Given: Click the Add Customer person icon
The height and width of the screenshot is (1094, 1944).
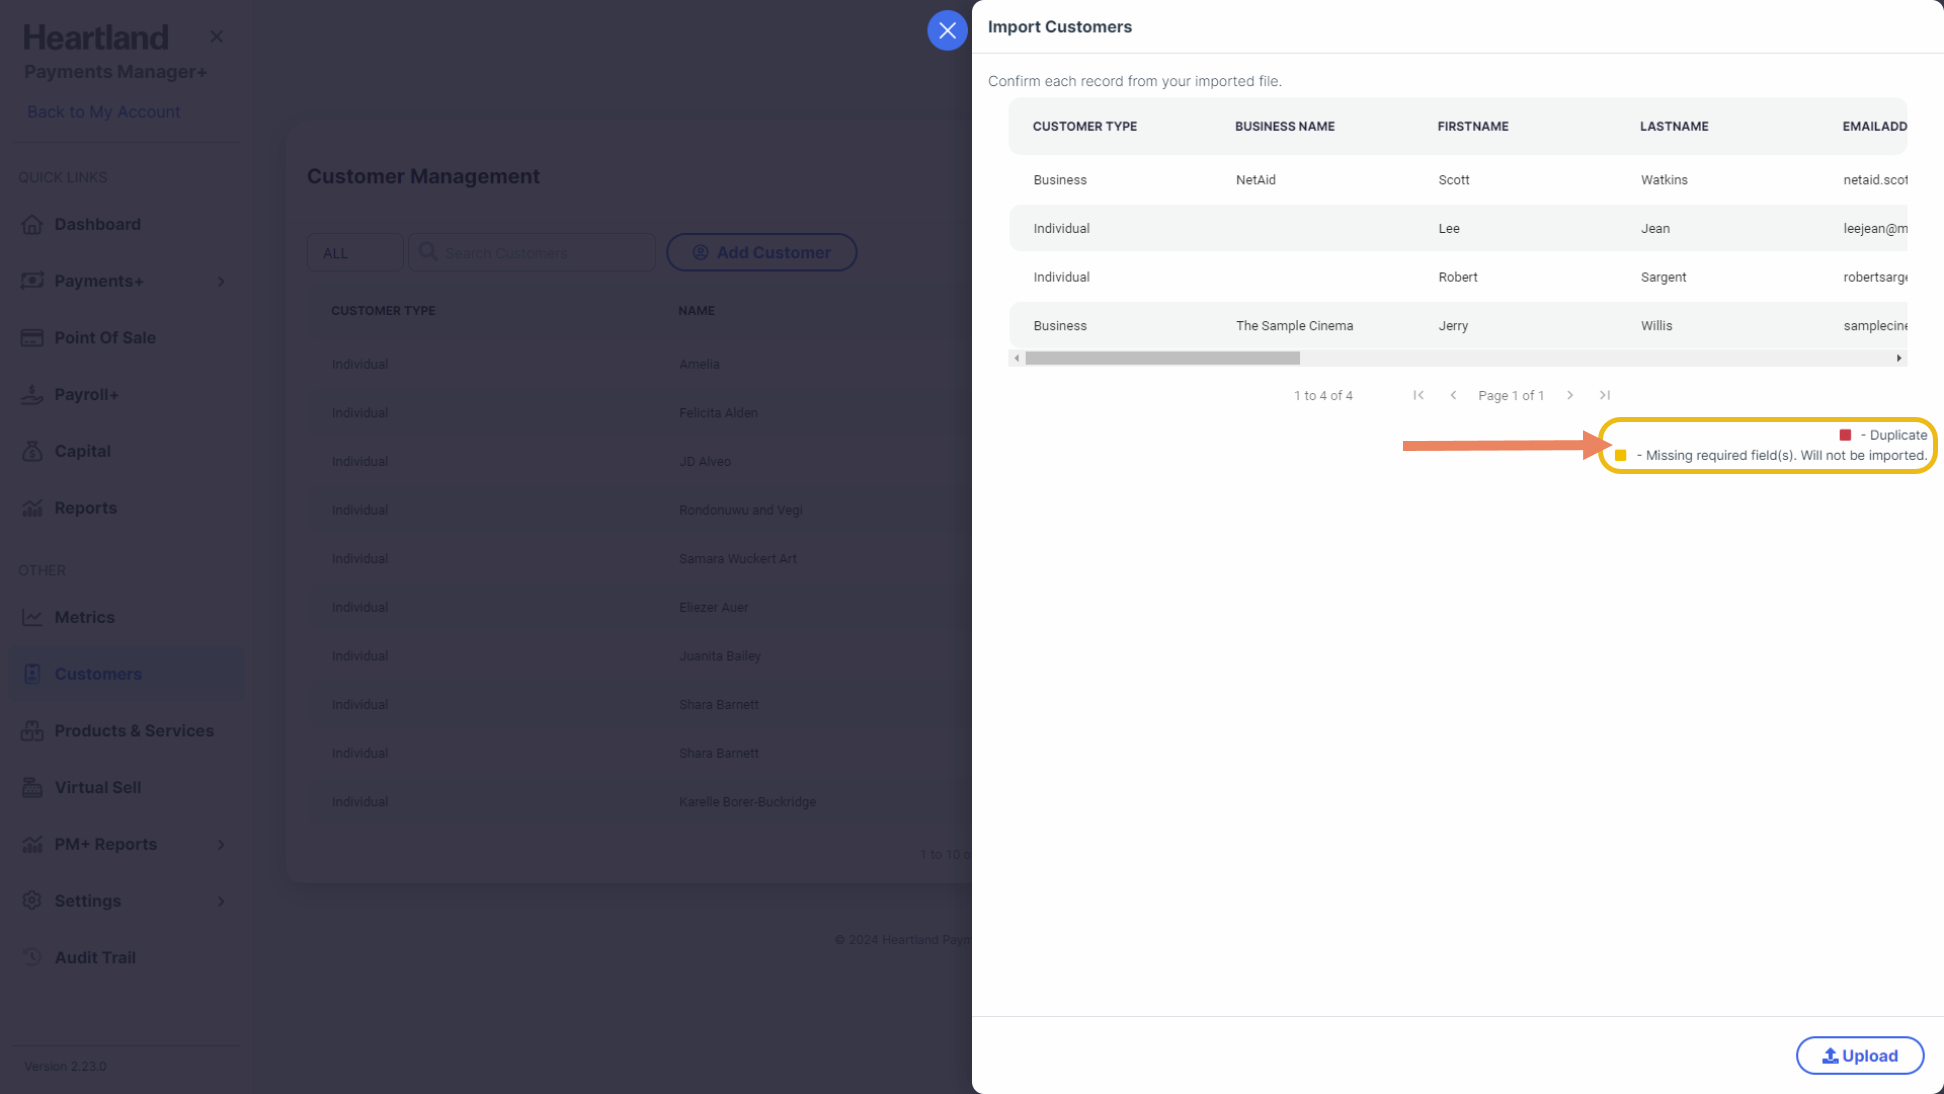Looking at the screenshot, I should click(x=700, y=253).
